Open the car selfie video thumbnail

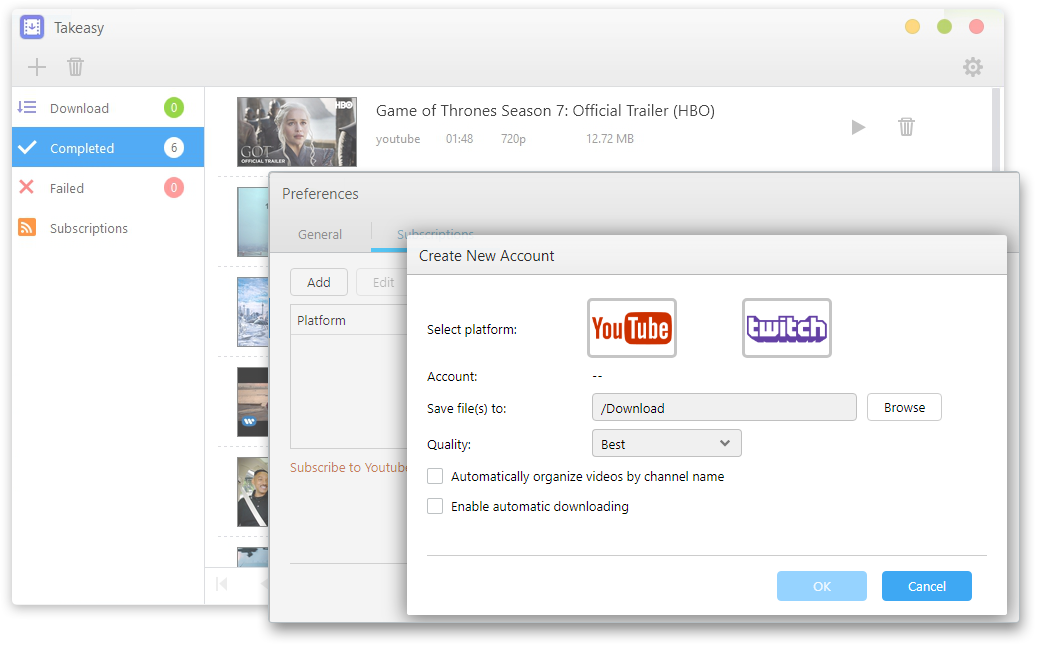click(253, 492)
